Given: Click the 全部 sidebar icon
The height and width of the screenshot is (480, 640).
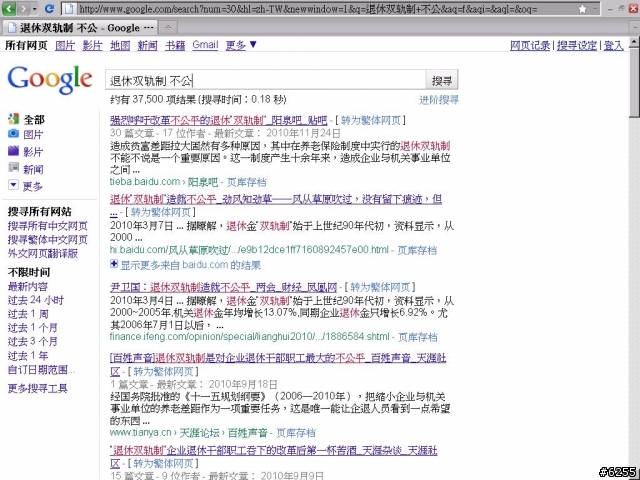Looking at the screenshot, I should 13,119.
